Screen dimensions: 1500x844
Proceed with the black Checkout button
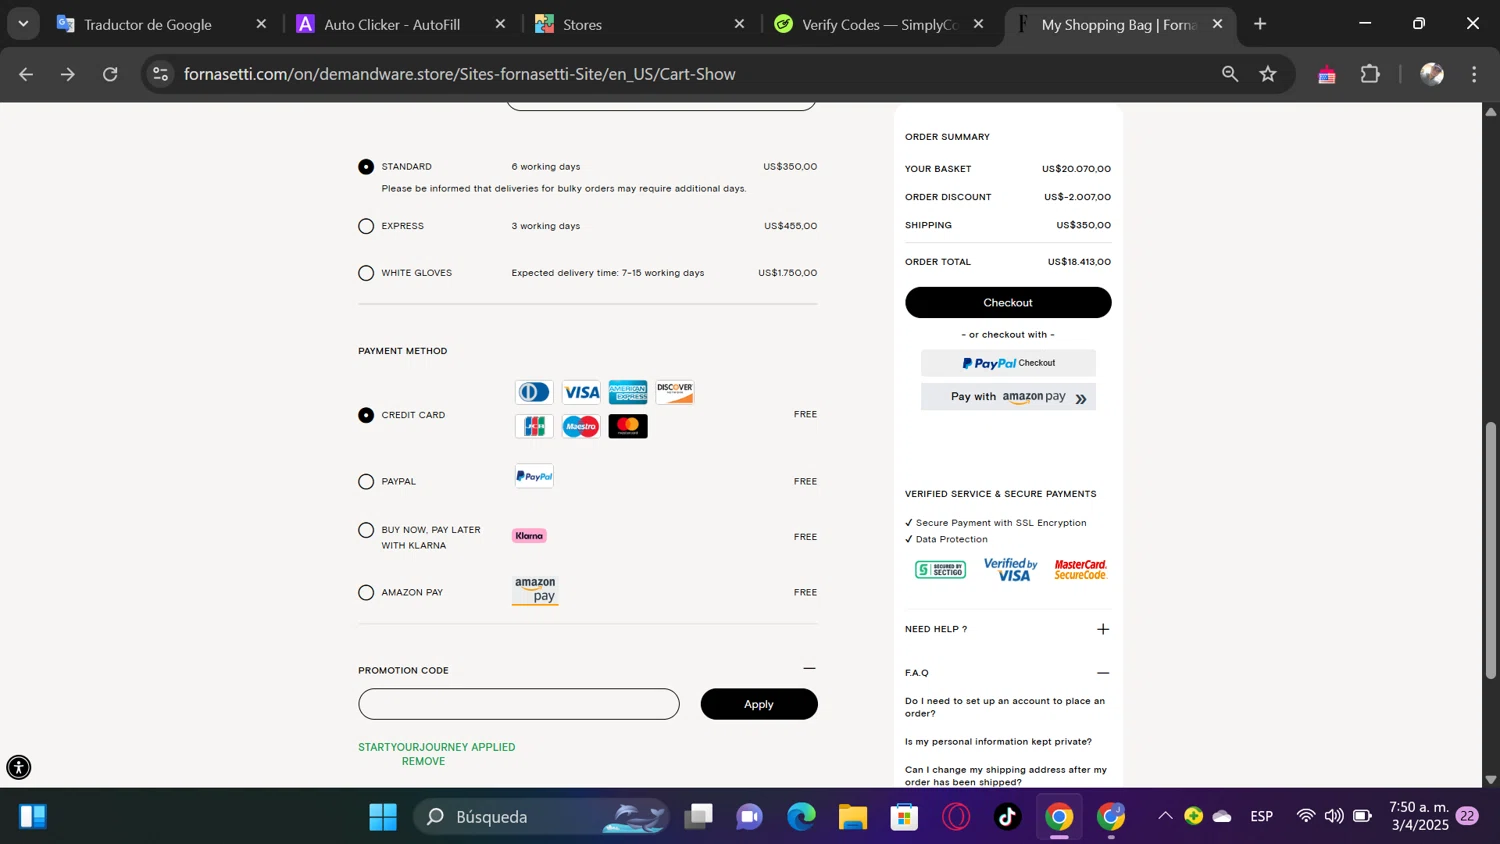coord(1008,302)
